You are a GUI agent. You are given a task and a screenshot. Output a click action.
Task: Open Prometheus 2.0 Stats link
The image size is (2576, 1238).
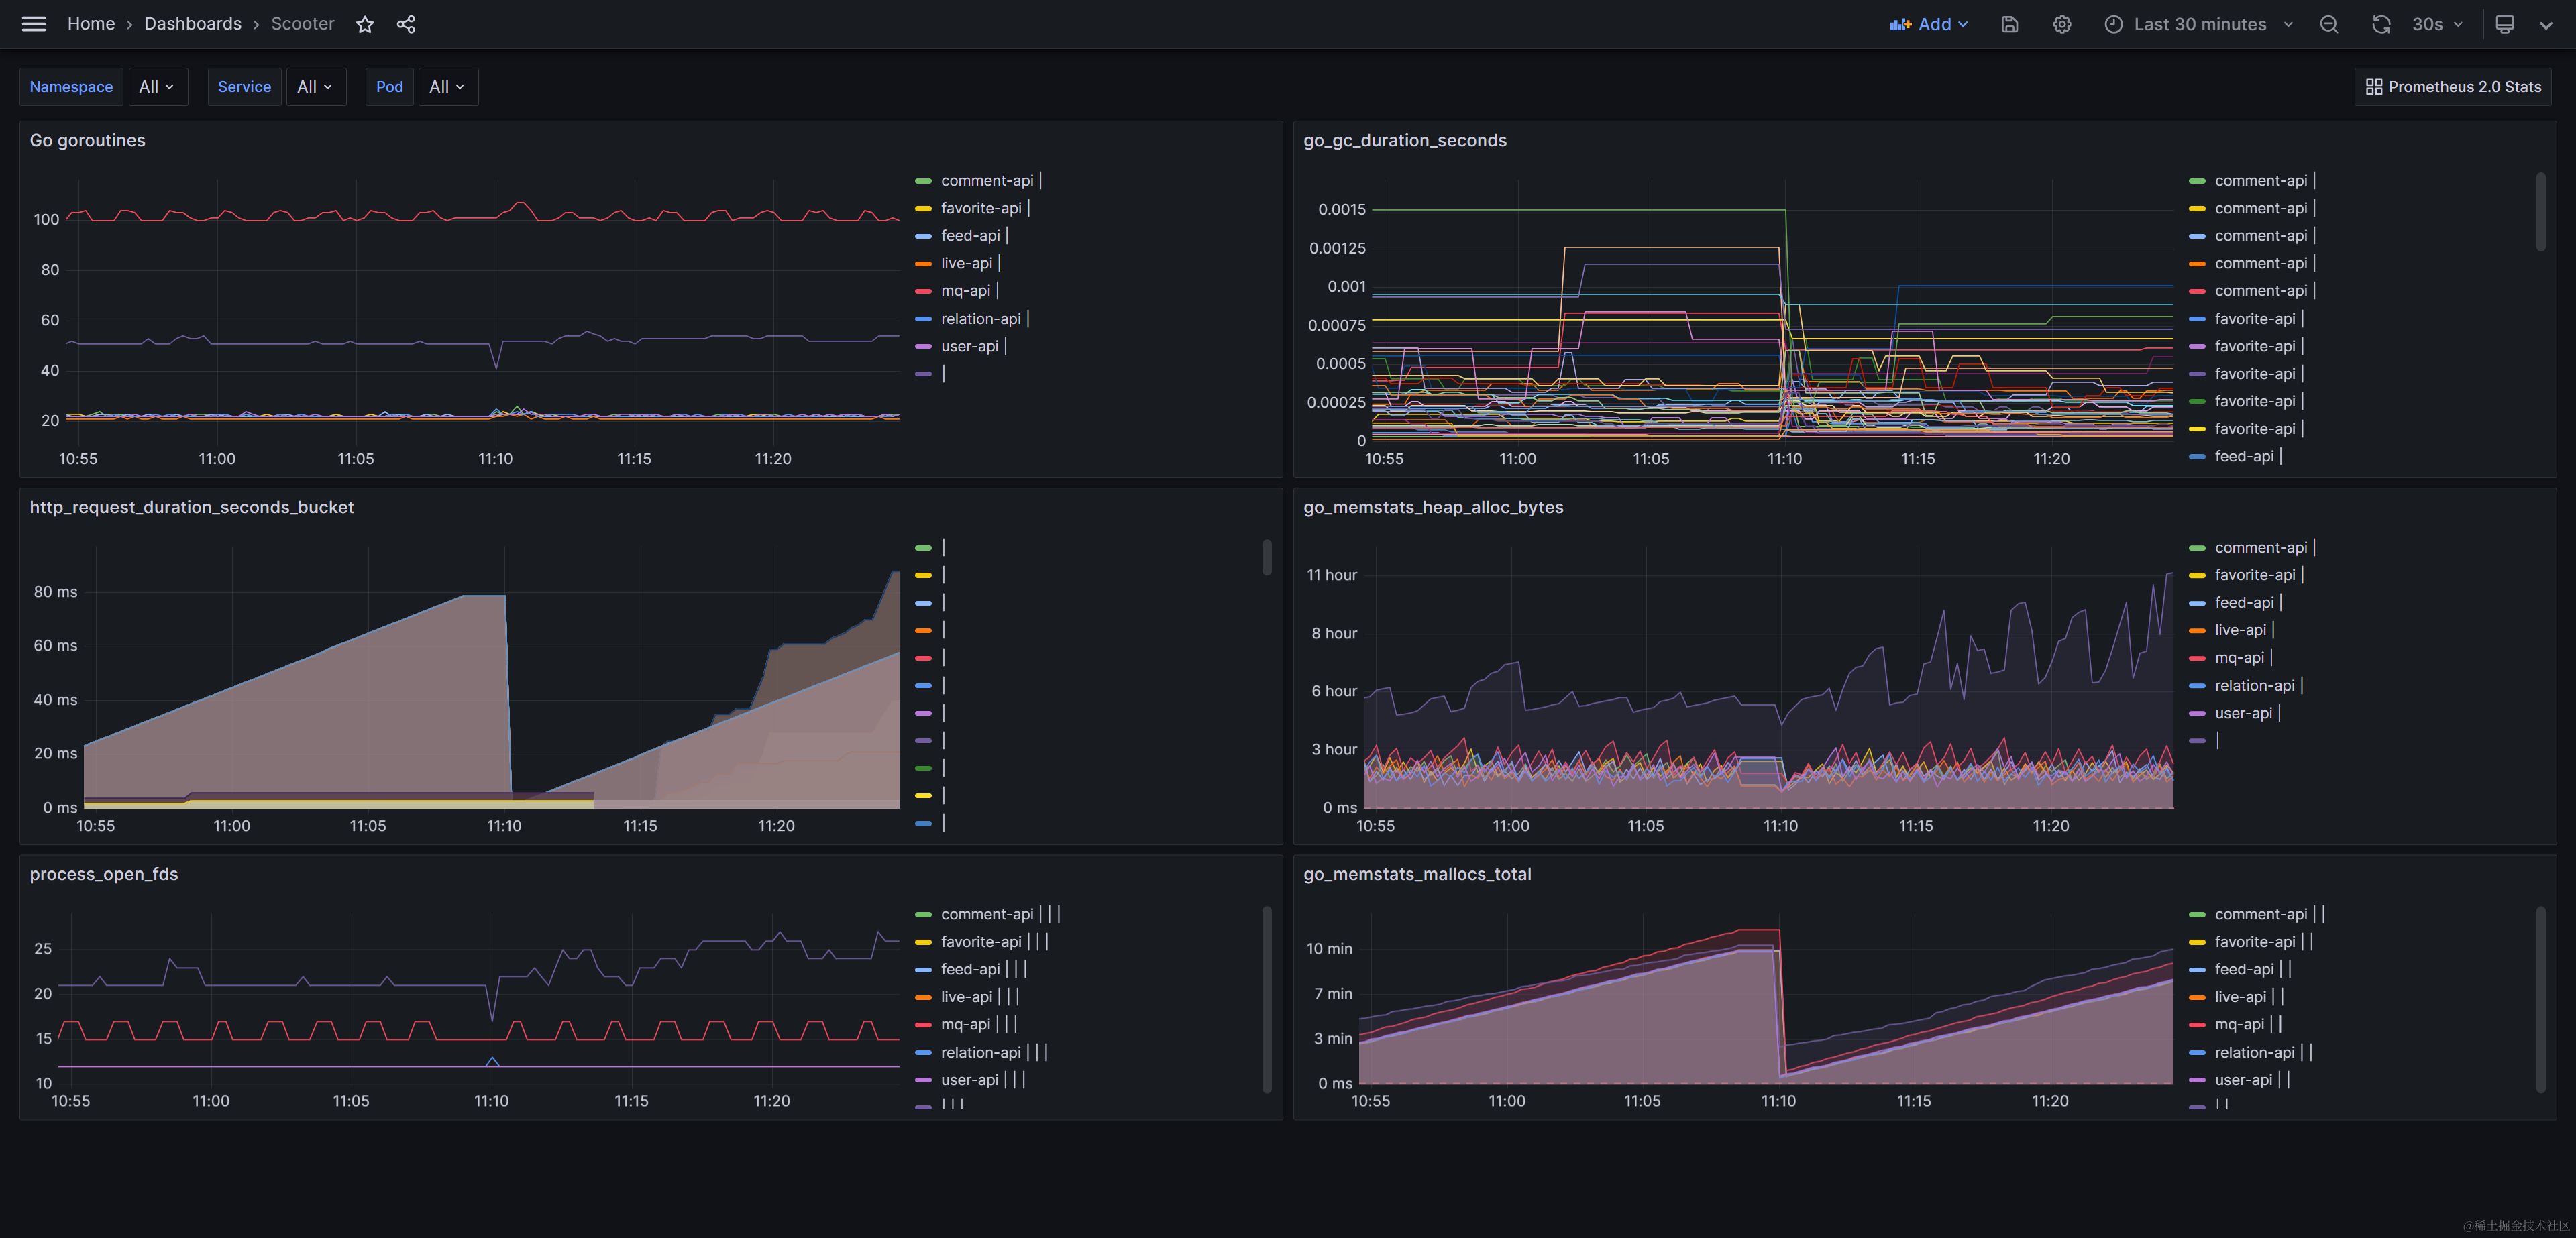(2453, 87)
